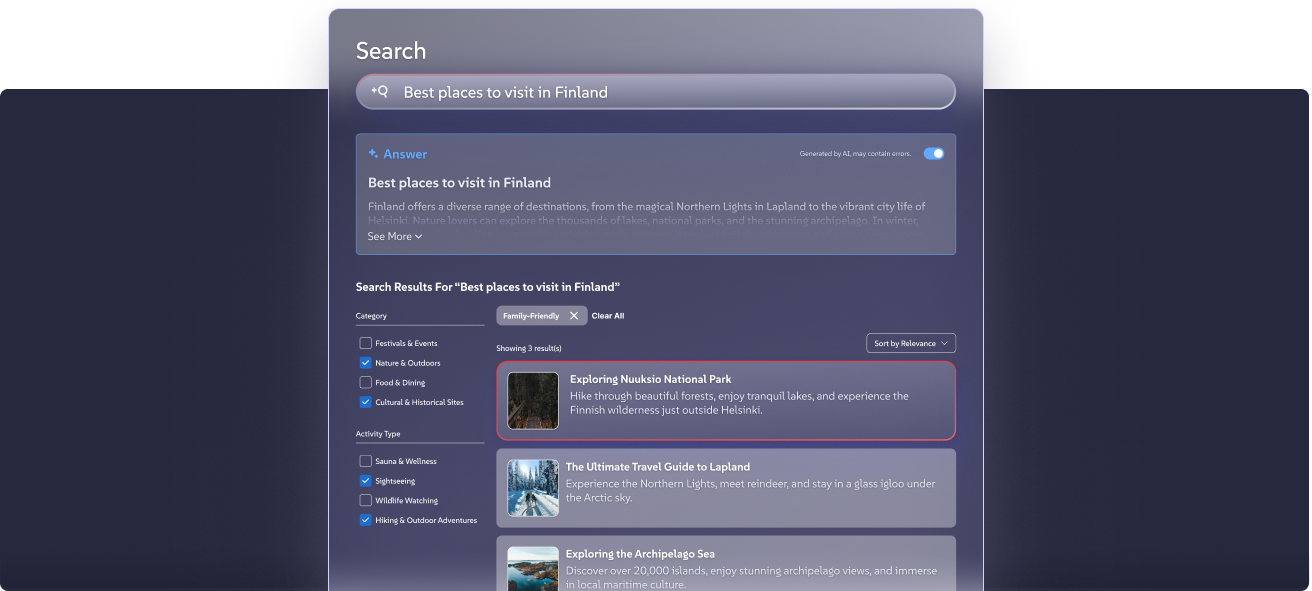Click Clear All filters link
Screen dimensions: 1312x591
tap(608, 316)
